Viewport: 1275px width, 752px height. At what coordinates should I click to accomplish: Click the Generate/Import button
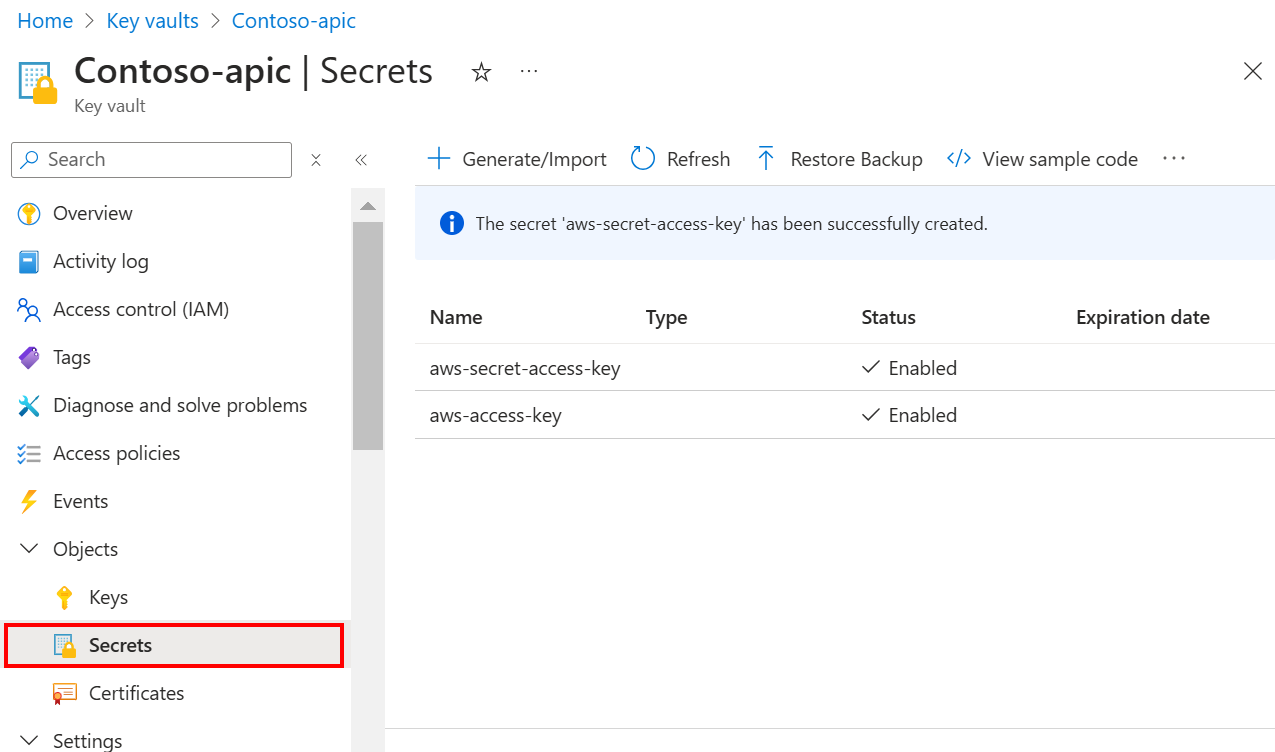(x=516, y=158)
